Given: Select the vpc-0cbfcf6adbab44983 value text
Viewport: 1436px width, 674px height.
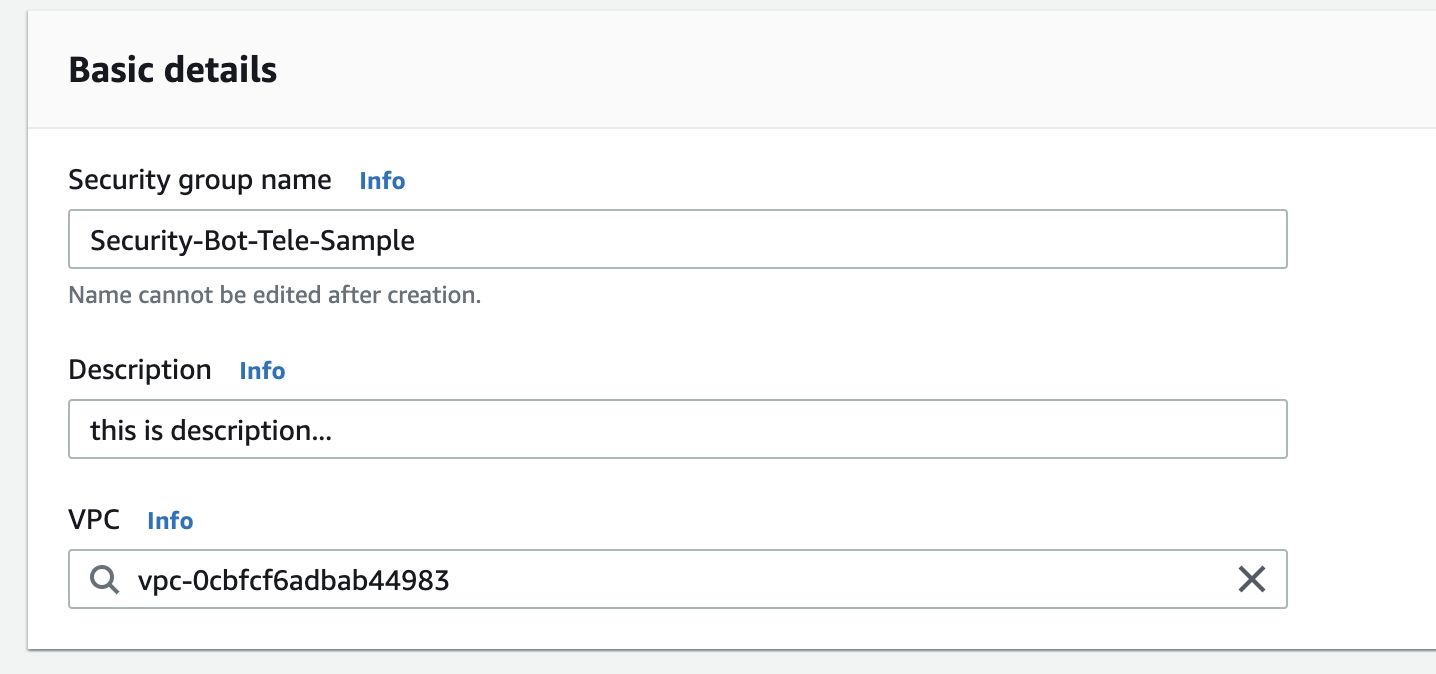Looking at the screenshot, I should tap(293, 580).
